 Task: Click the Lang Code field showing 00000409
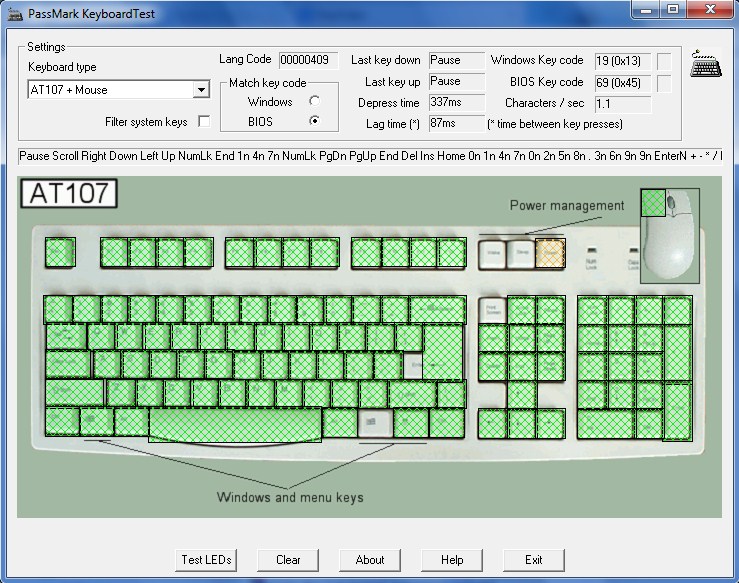tap(308, 60)
